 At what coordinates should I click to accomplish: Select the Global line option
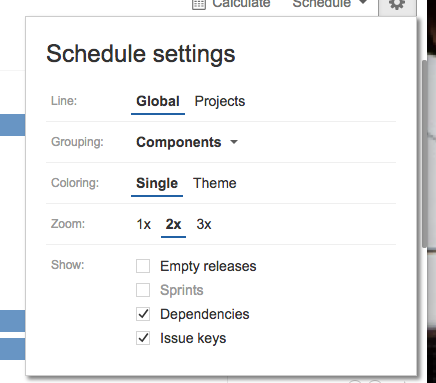pos(158,101)
